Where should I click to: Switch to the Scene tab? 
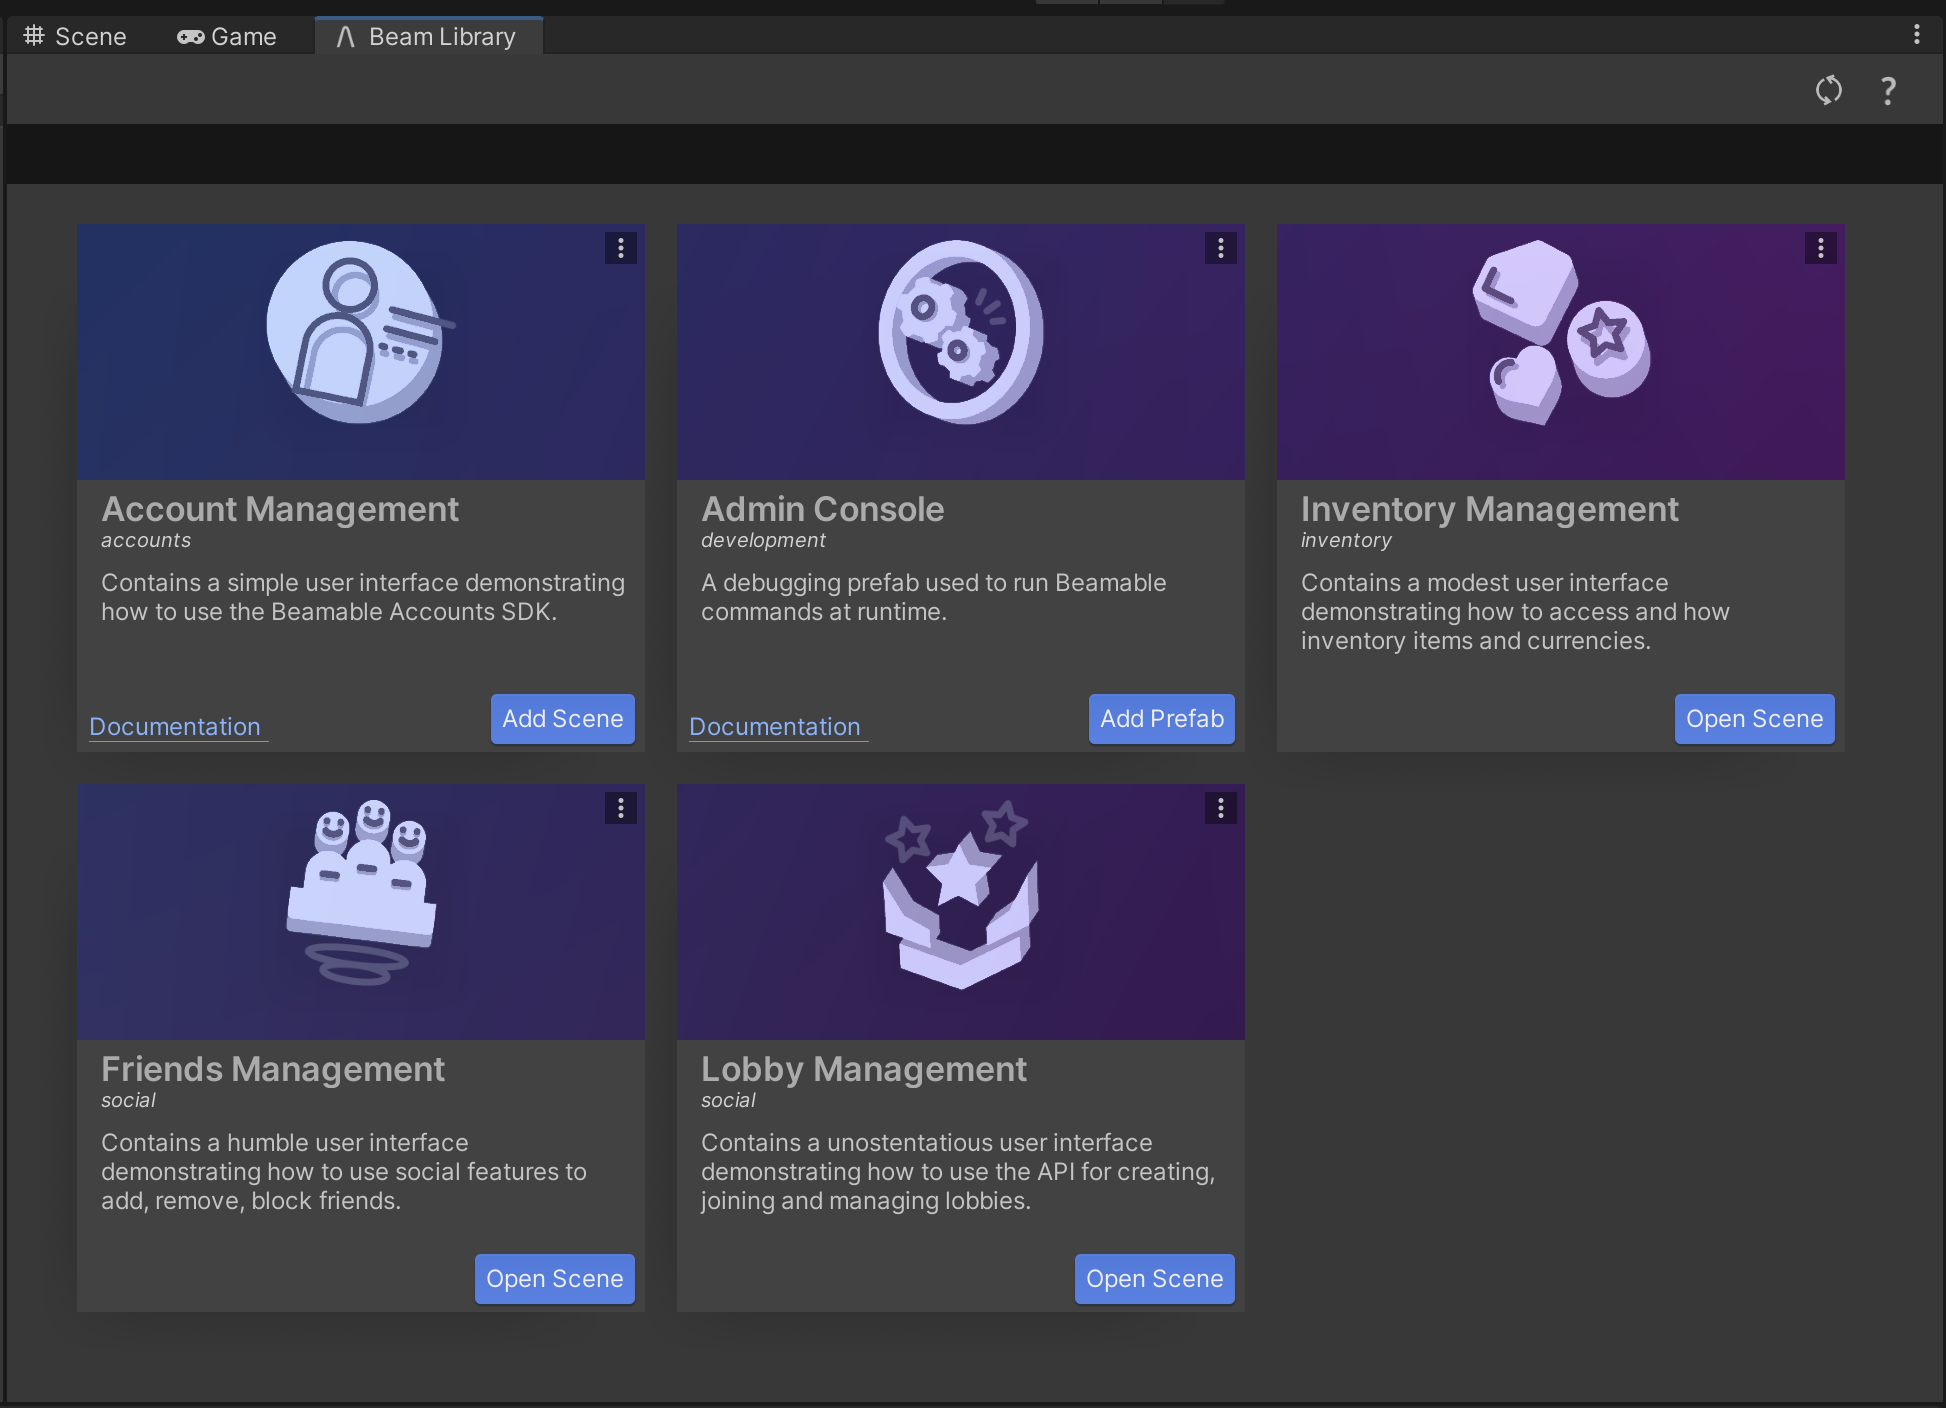click(75, 37)
